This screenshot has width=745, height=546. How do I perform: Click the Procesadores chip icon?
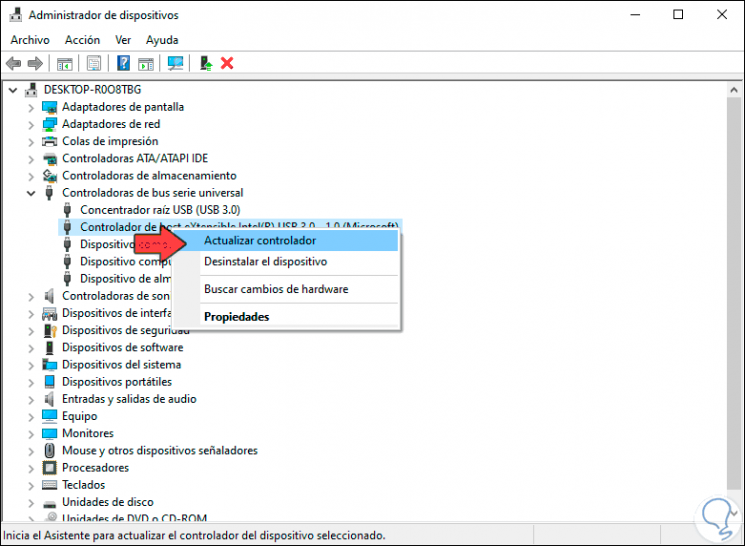(x=49, y=468)
